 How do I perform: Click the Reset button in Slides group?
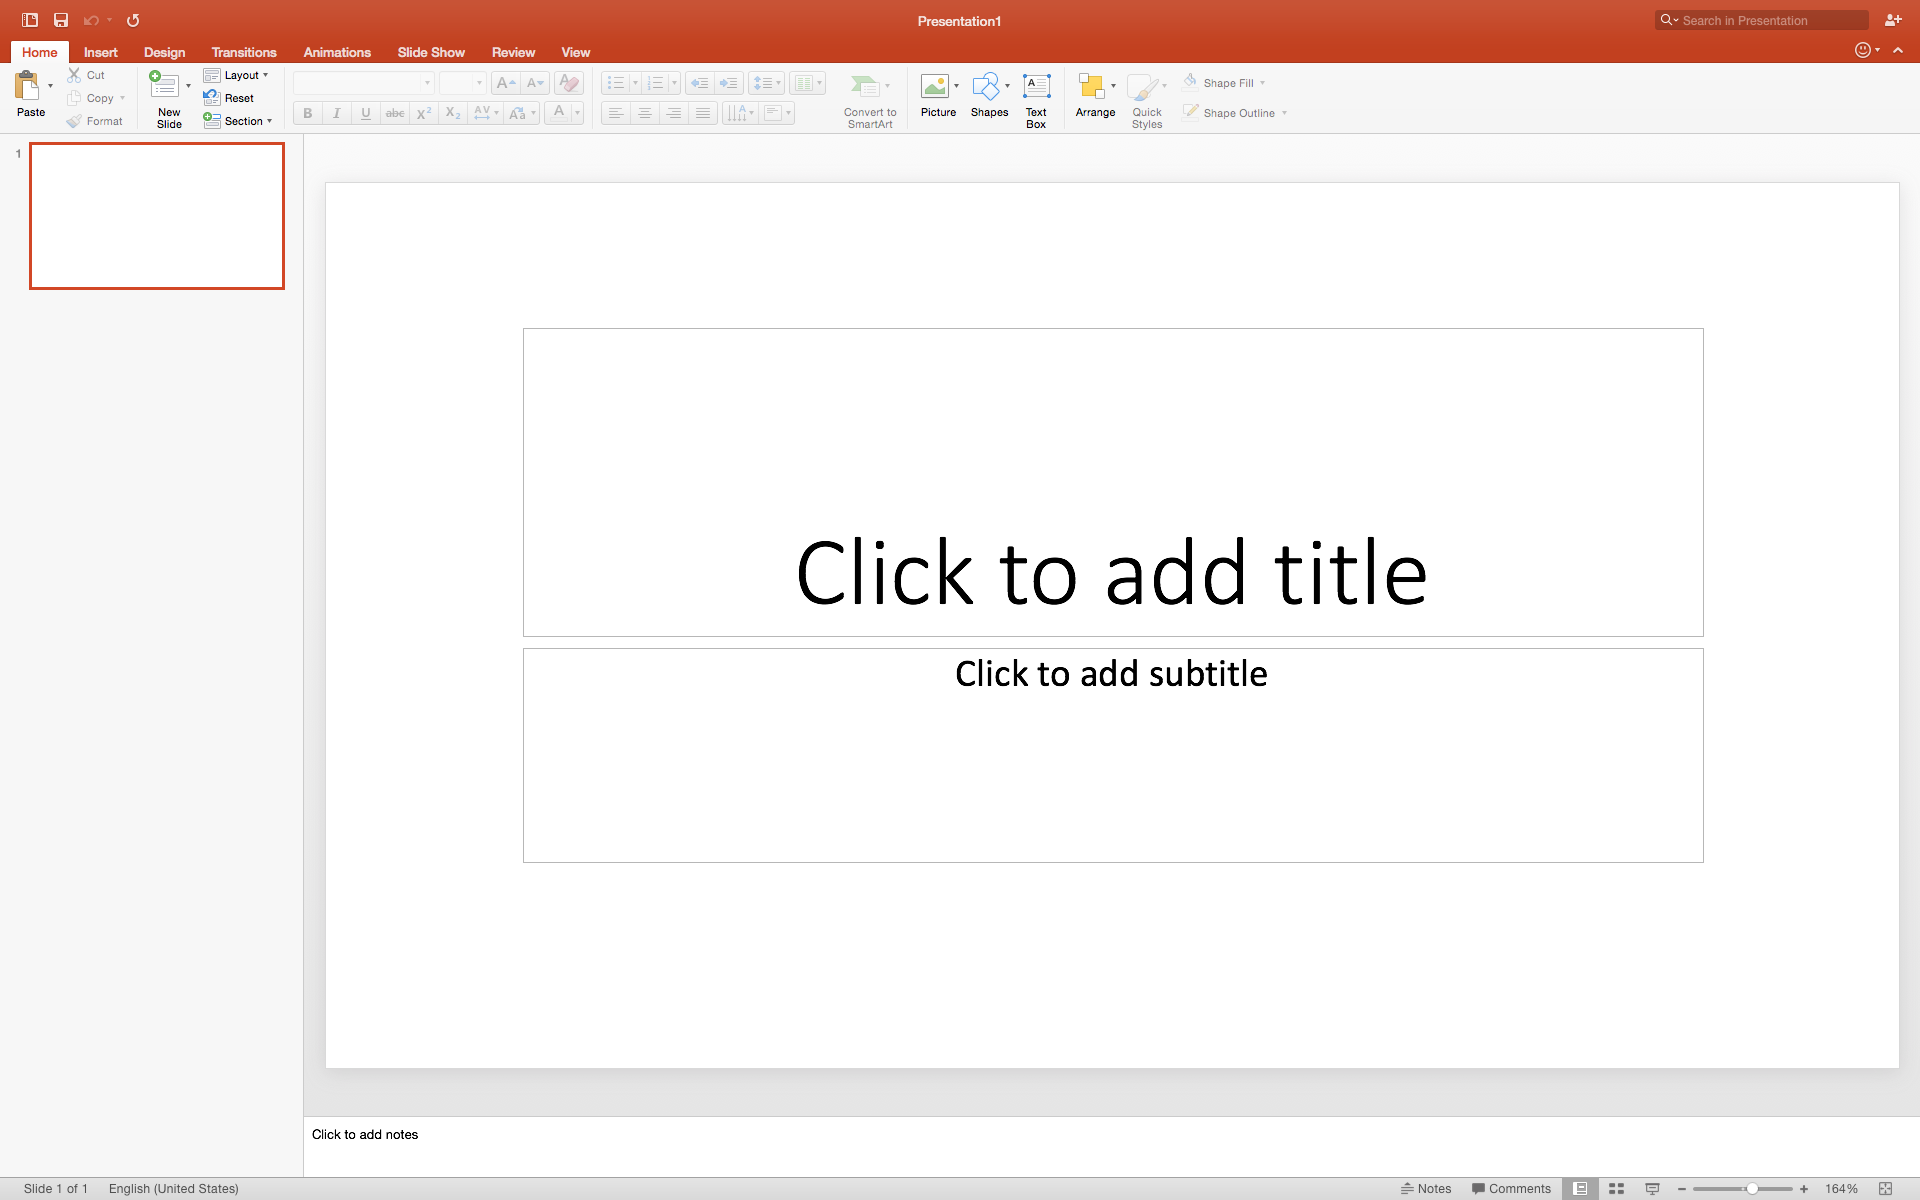point(231,98)
